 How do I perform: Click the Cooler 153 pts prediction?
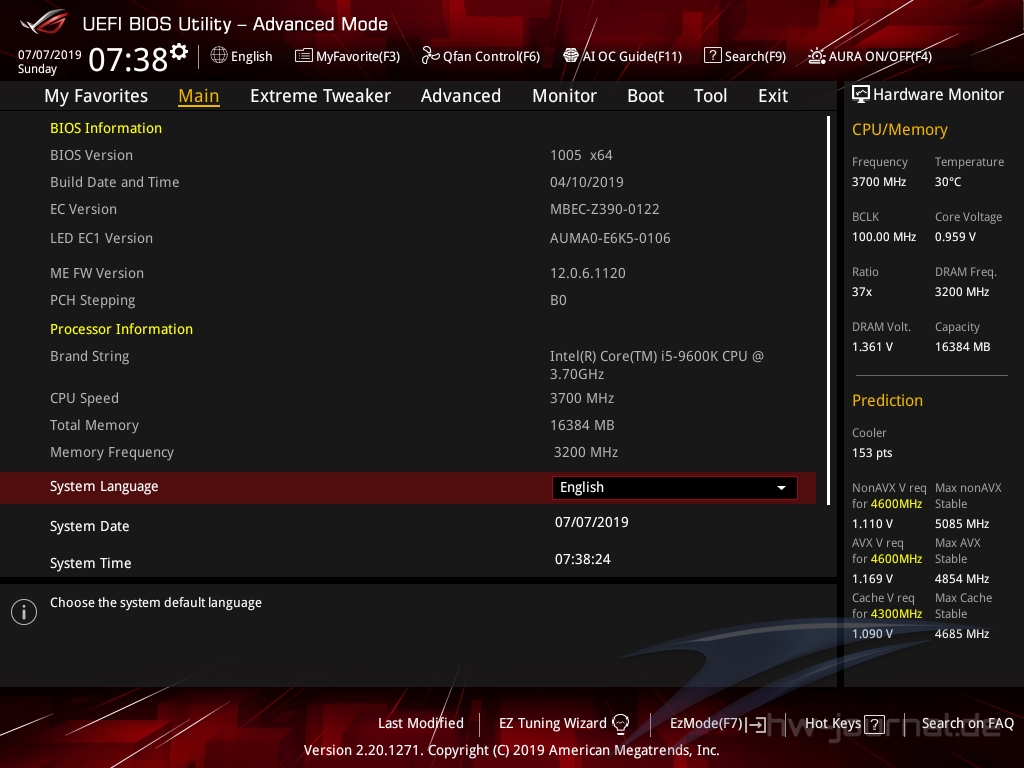pyautogui.click(x=872, y=453)
